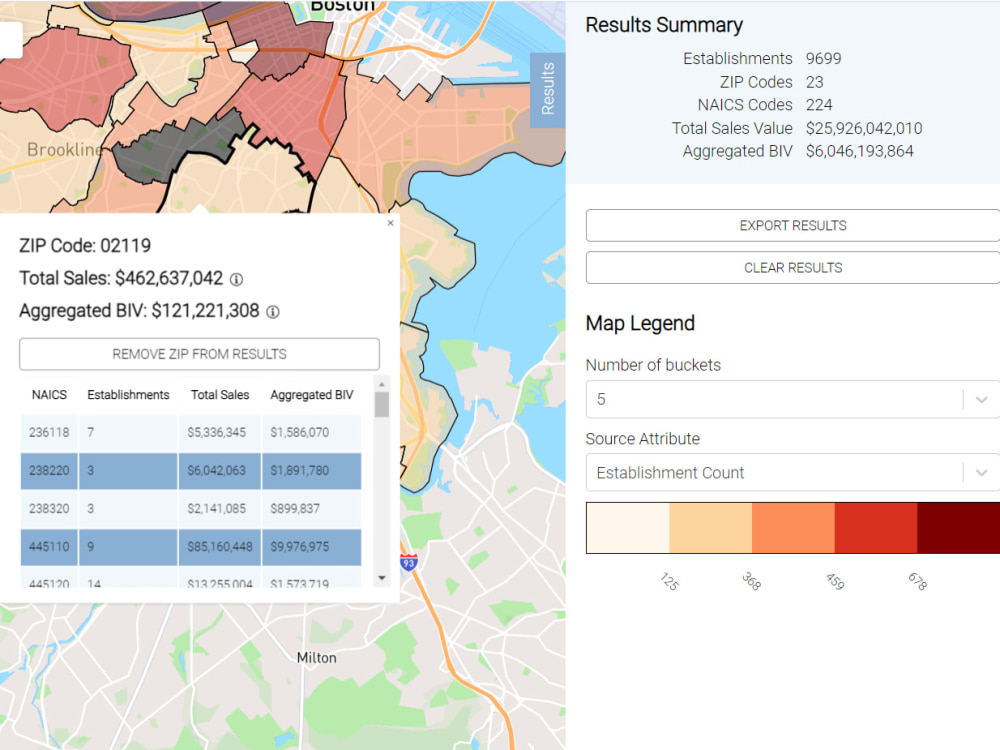Click the CLEAR RESULTS button

[x=792, y=267]
